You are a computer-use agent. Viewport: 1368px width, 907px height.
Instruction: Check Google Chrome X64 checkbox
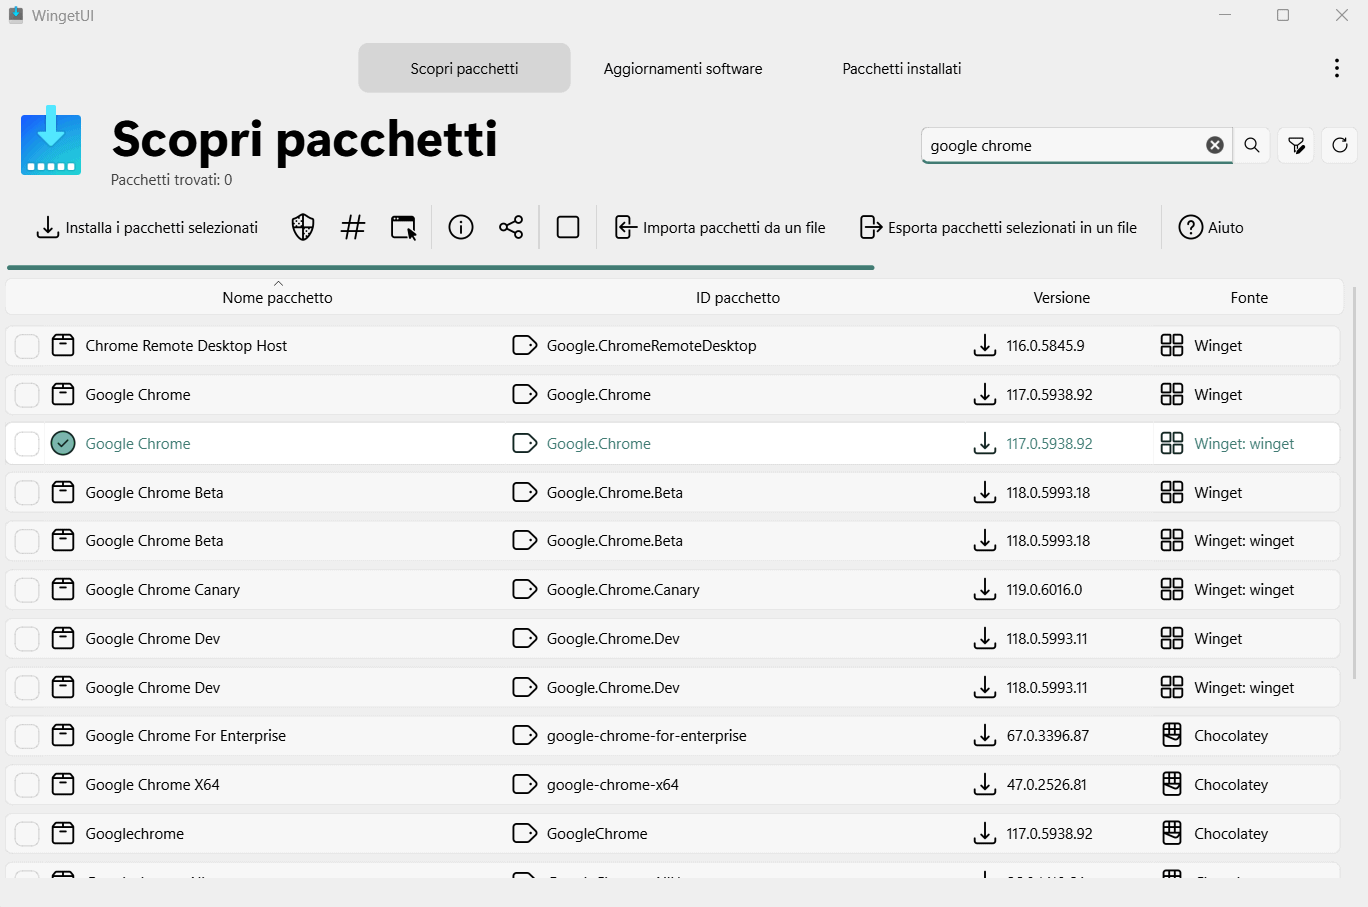click(x=27, y=785)
